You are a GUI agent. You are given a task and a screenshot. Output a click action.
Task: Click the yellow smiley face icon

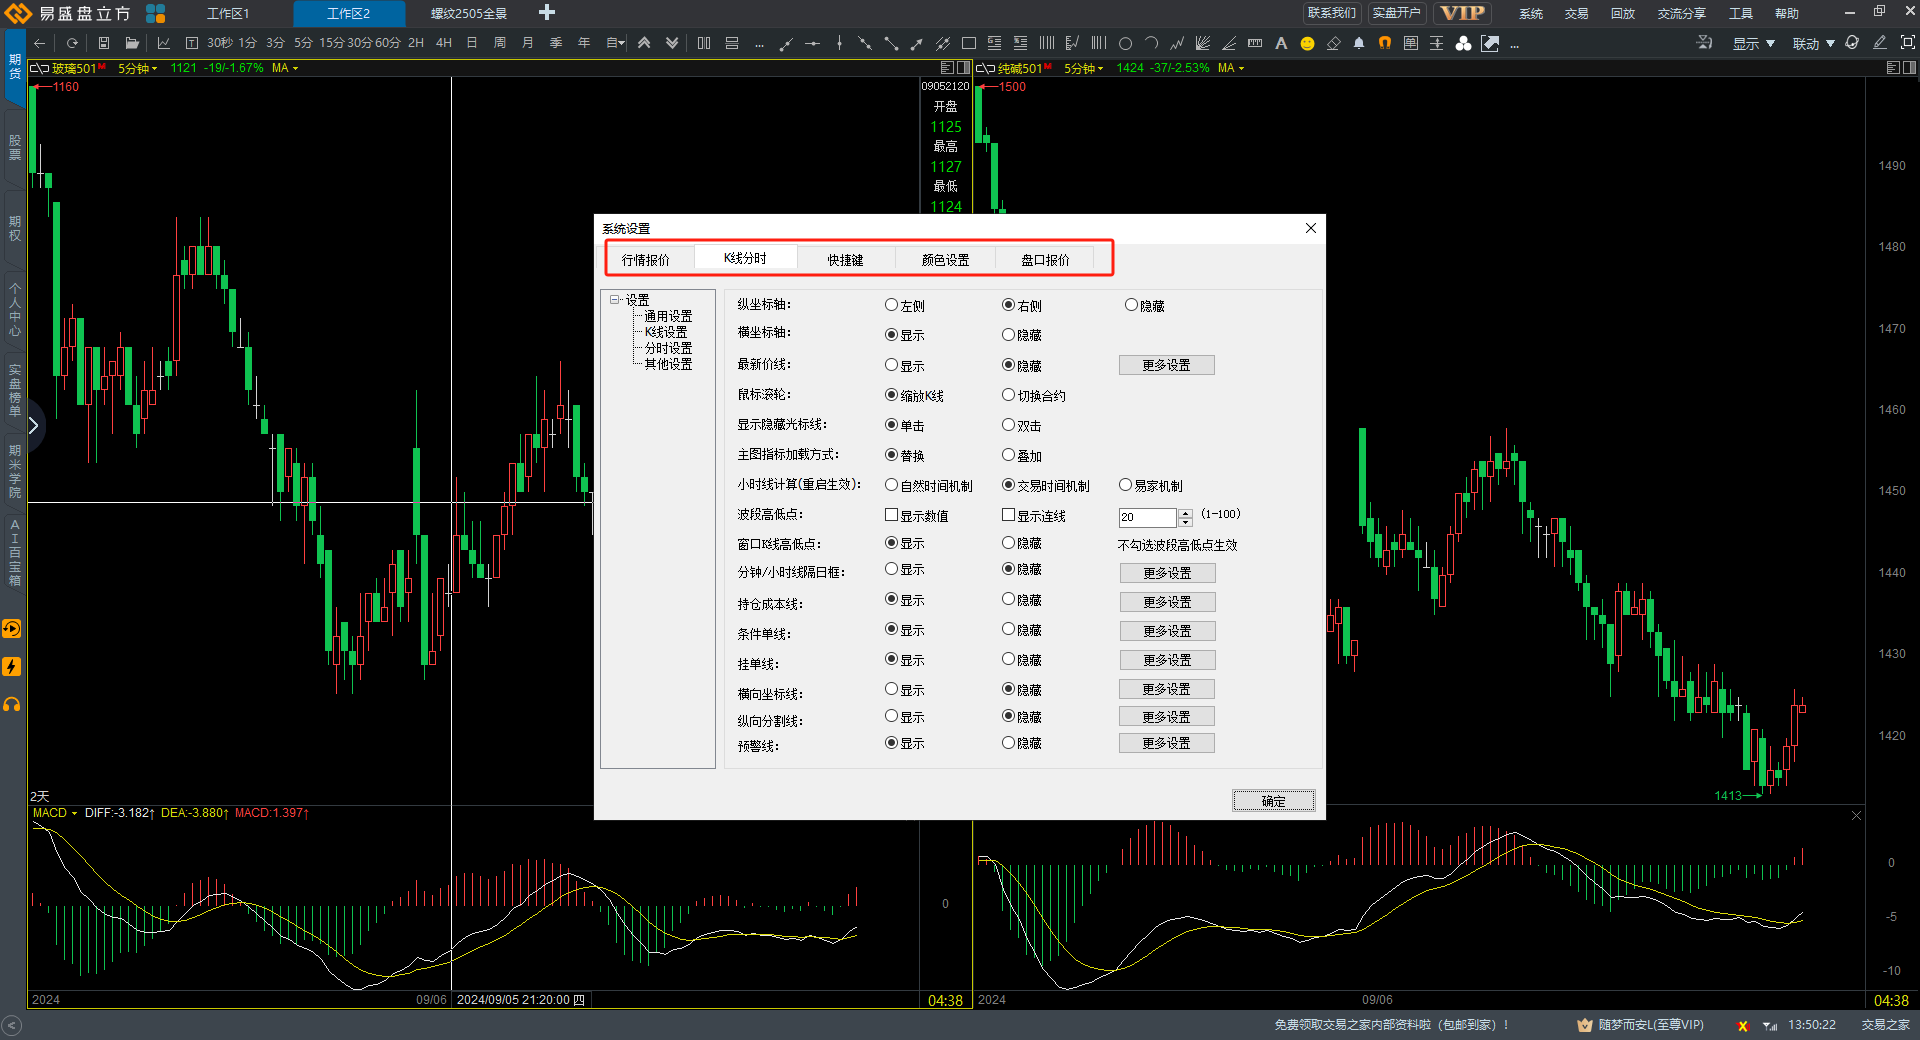click(1307, 43)
